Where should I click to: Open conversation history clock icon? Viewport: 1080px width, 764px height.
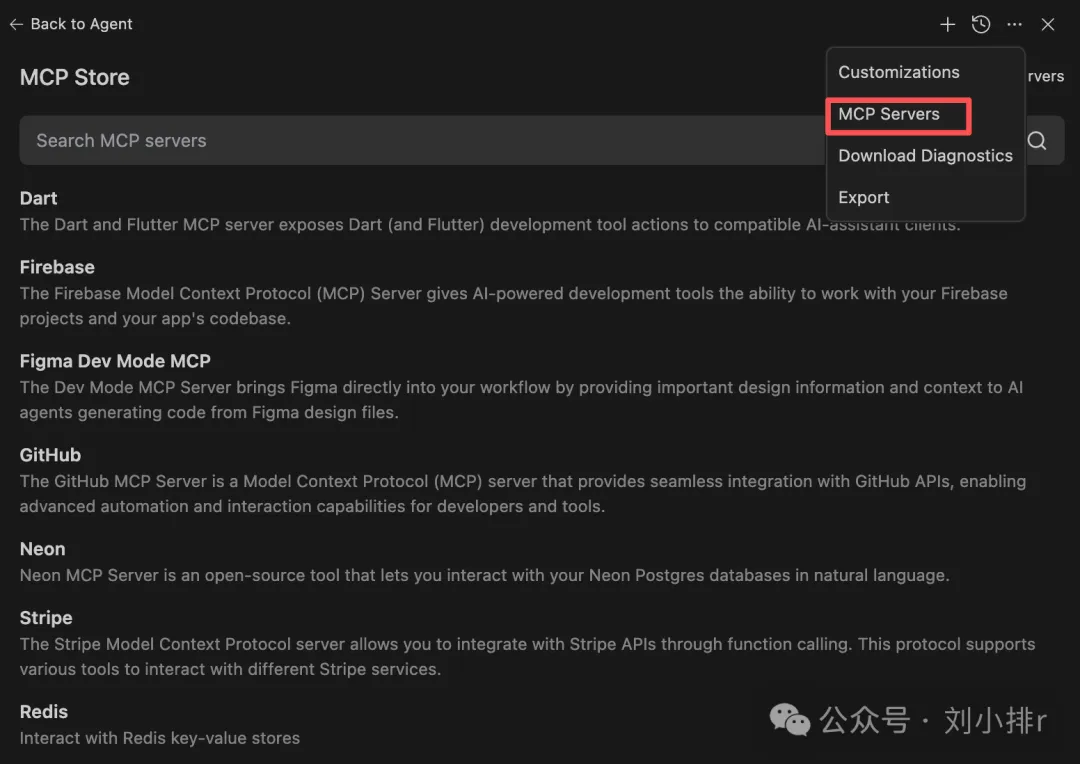981,25
